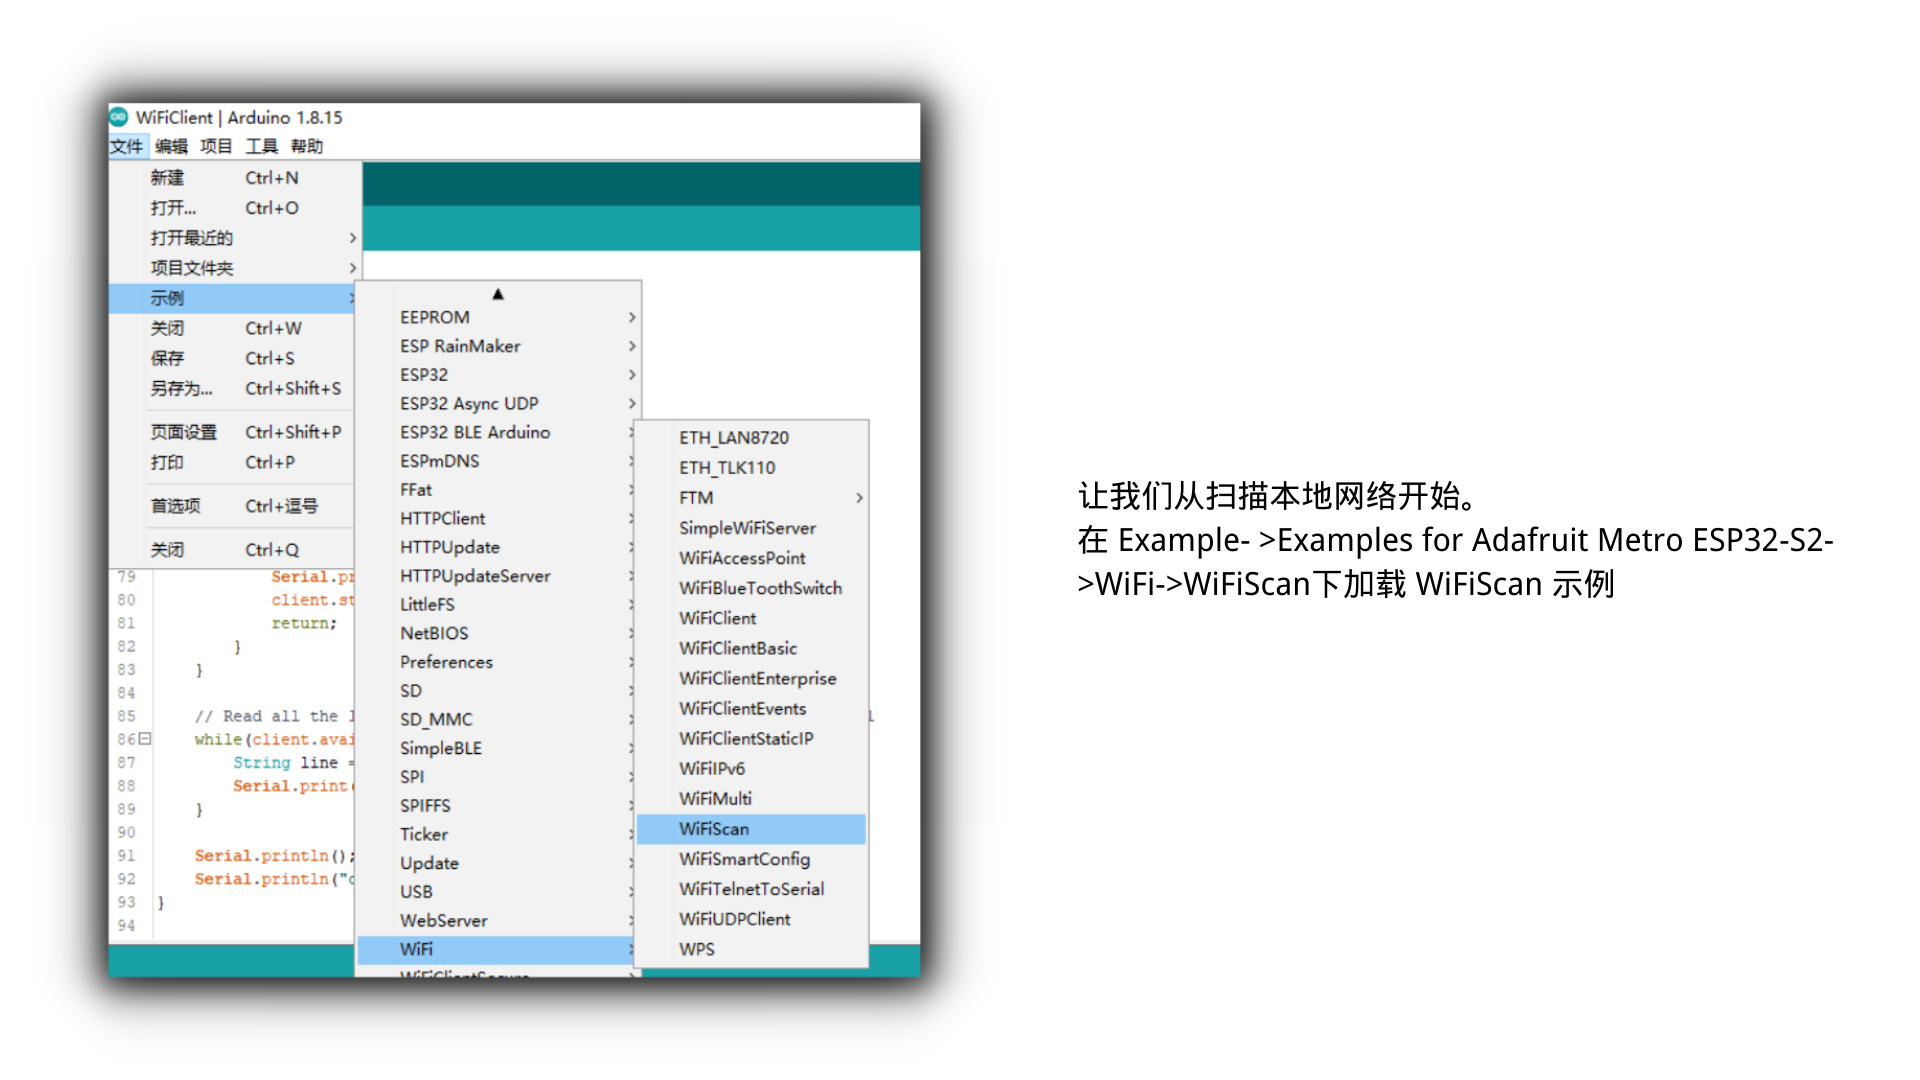Open 首选项 menu entry
This screenshot has height=1080, width=1920.
point(232,506)
